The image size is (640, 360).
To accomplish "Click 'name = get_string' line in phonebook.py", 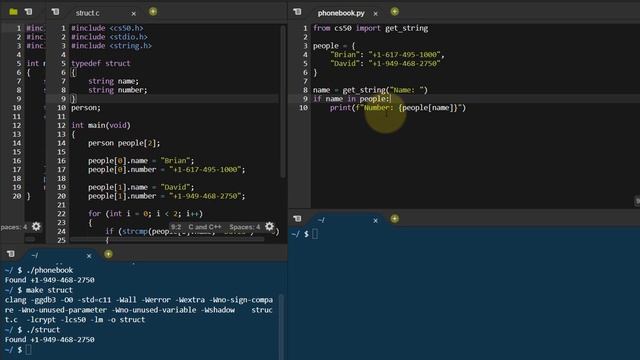I will coord(370,90).
